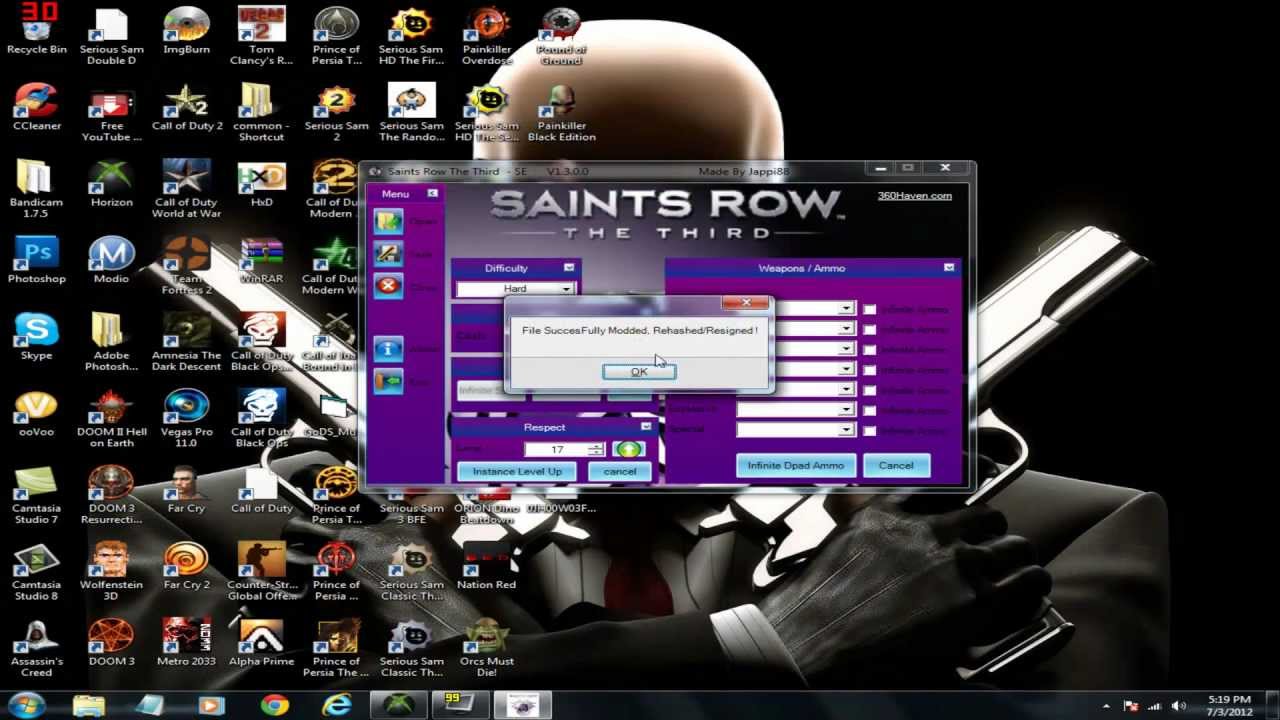
Task: Open the Modio desktop icon
Action: click(111, 260)
